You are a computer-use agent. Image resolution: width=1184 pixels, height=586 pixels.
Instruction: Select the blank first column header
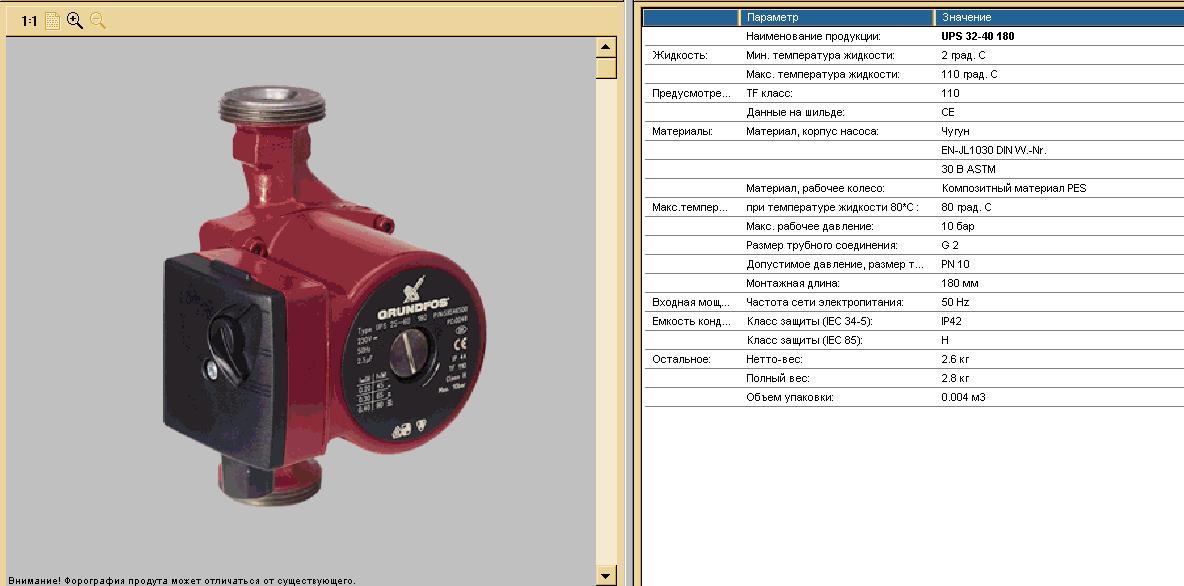coord(690,17)
